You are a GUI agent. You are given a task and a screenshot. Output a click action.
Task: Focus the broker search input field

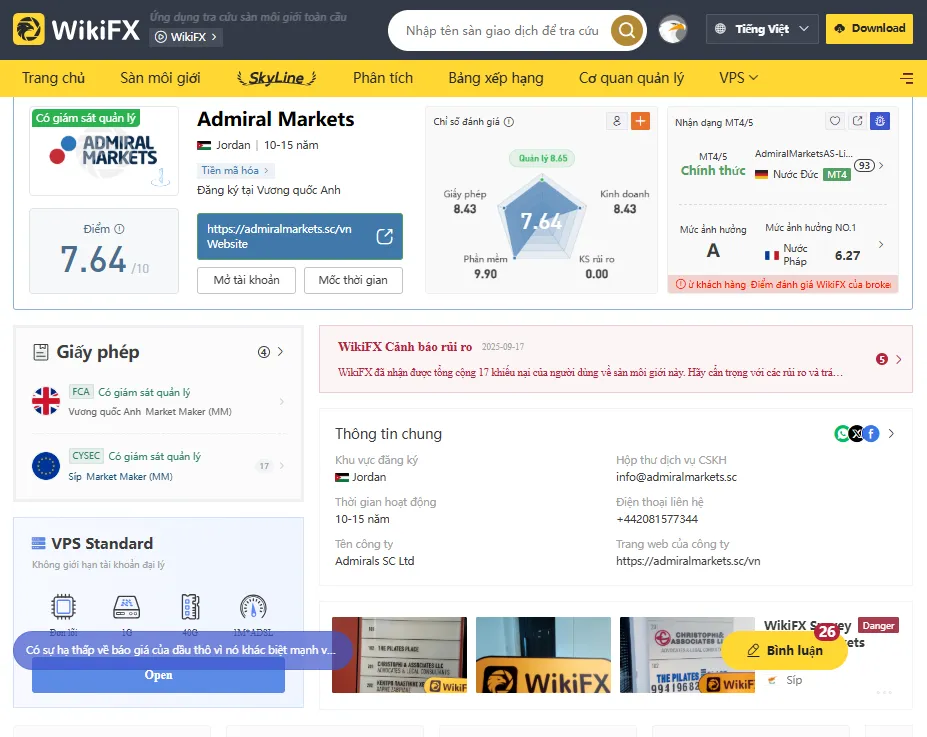click(x=502, y=31)
